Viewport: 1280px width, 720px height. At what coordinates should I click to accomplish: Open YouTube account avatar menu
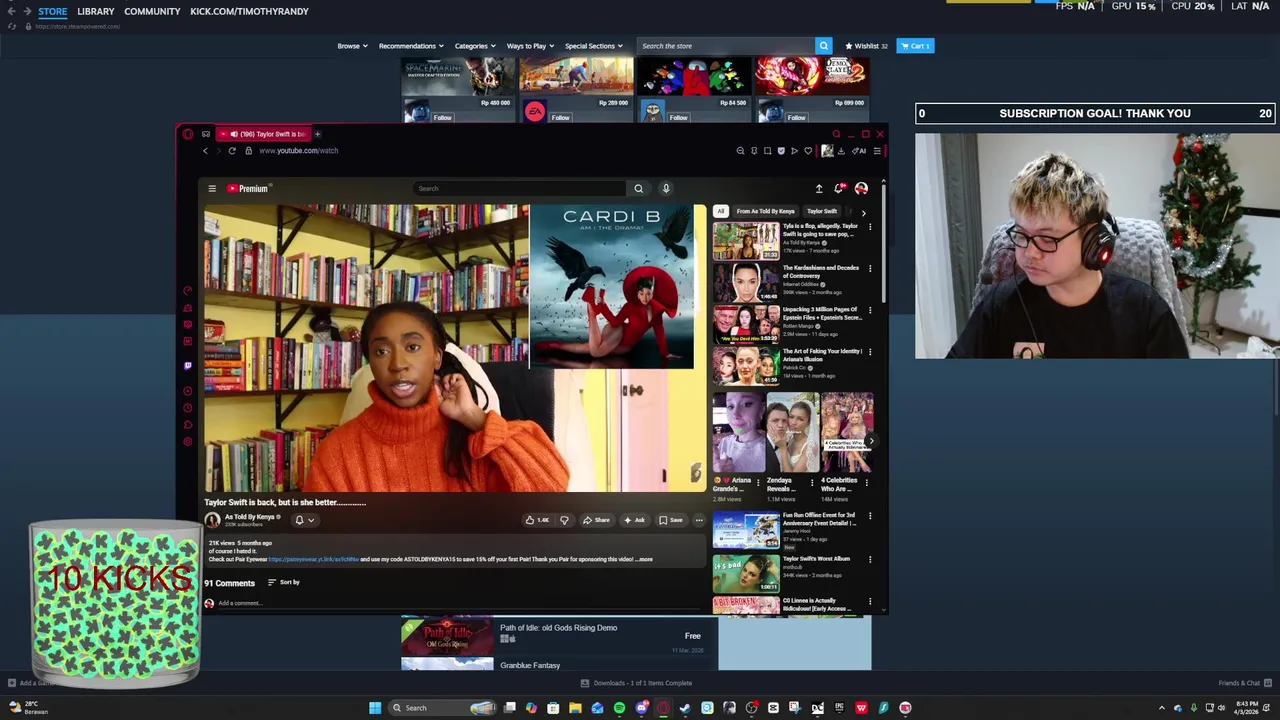[861, 188]
